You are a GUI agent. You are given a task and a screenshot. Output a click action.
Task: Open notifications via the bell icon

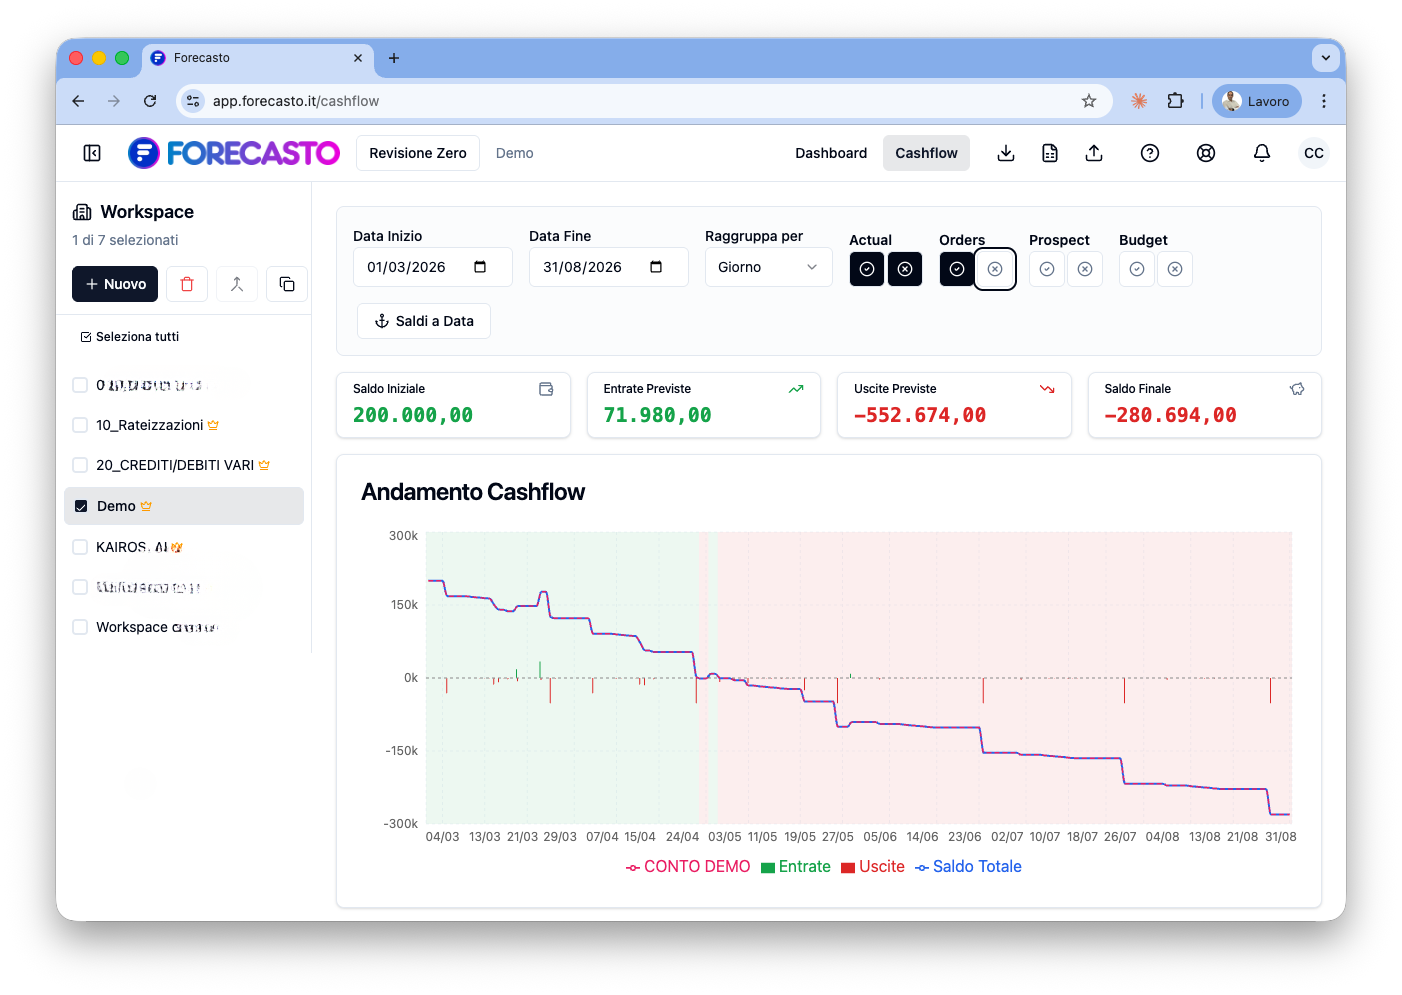(1261, 153)
